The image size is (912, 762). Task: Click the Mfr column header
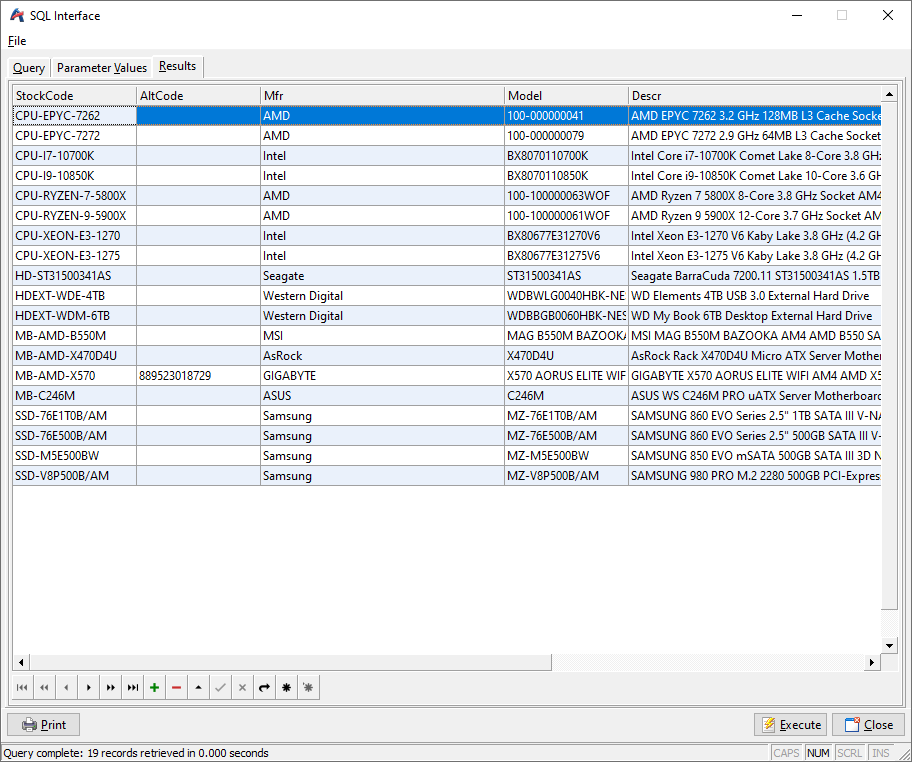coord(381,96)
